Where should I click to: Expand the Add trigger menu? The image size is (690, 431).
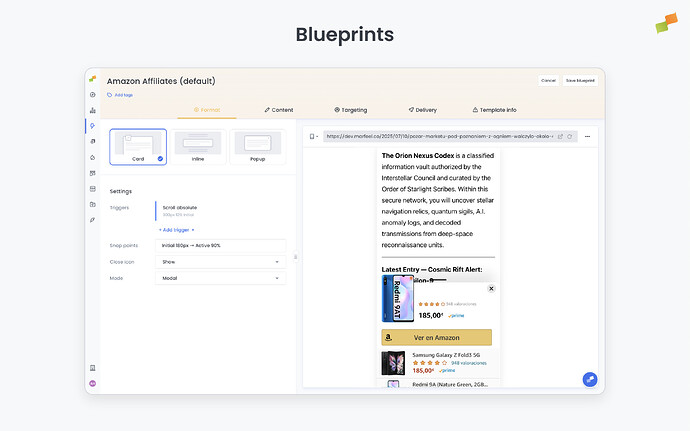point(176,230)
